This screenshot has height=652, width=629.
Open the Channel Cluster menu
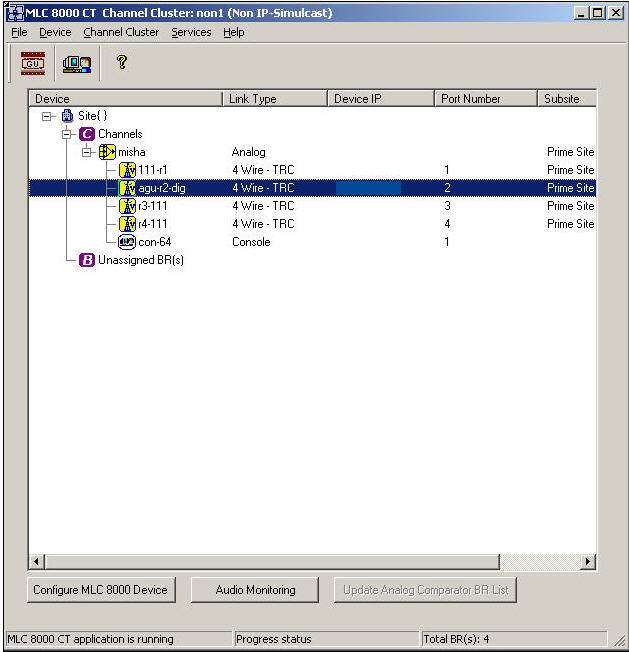(x=121, y=32)
